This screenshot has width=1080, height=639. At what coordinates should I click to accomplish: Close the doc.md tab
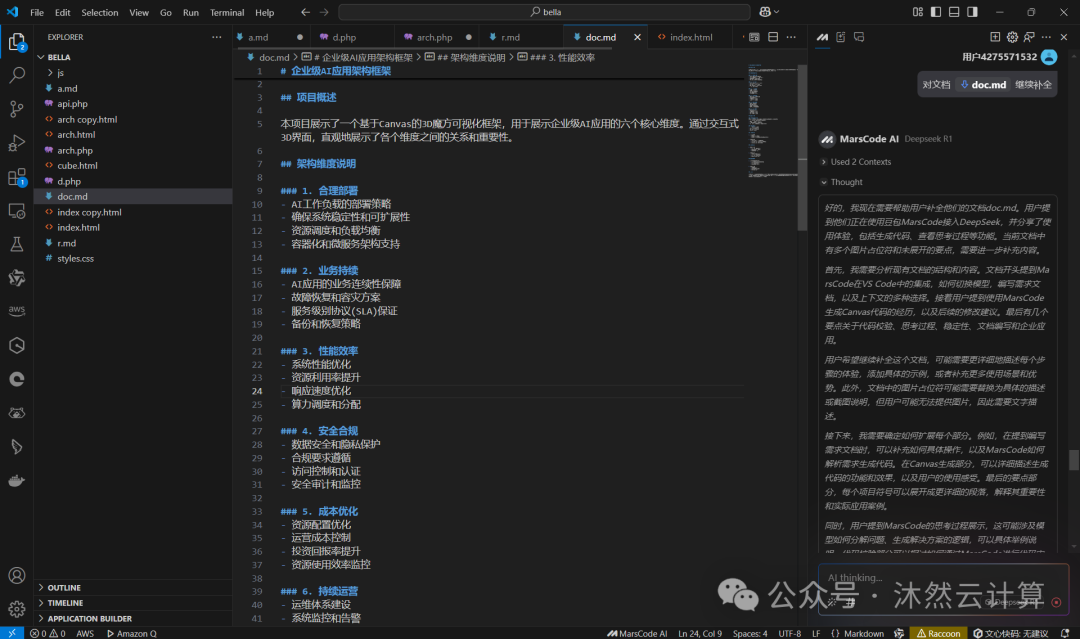(637, 37)
